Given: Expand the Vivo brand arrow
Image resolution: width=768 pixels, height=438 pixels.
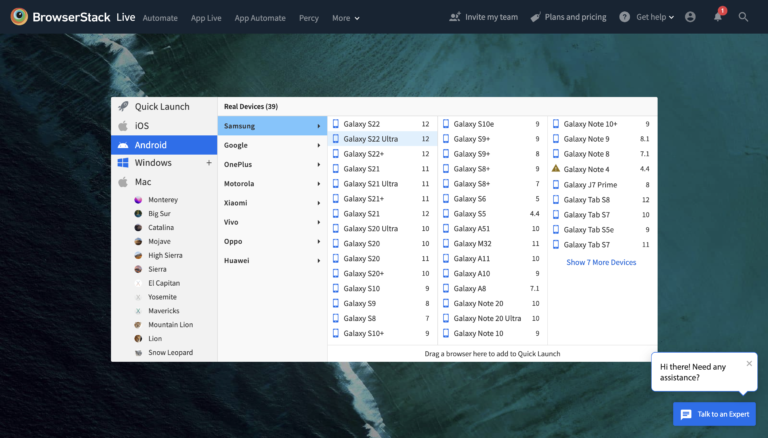Looking at the screenshot, I should tap(318, 222).
